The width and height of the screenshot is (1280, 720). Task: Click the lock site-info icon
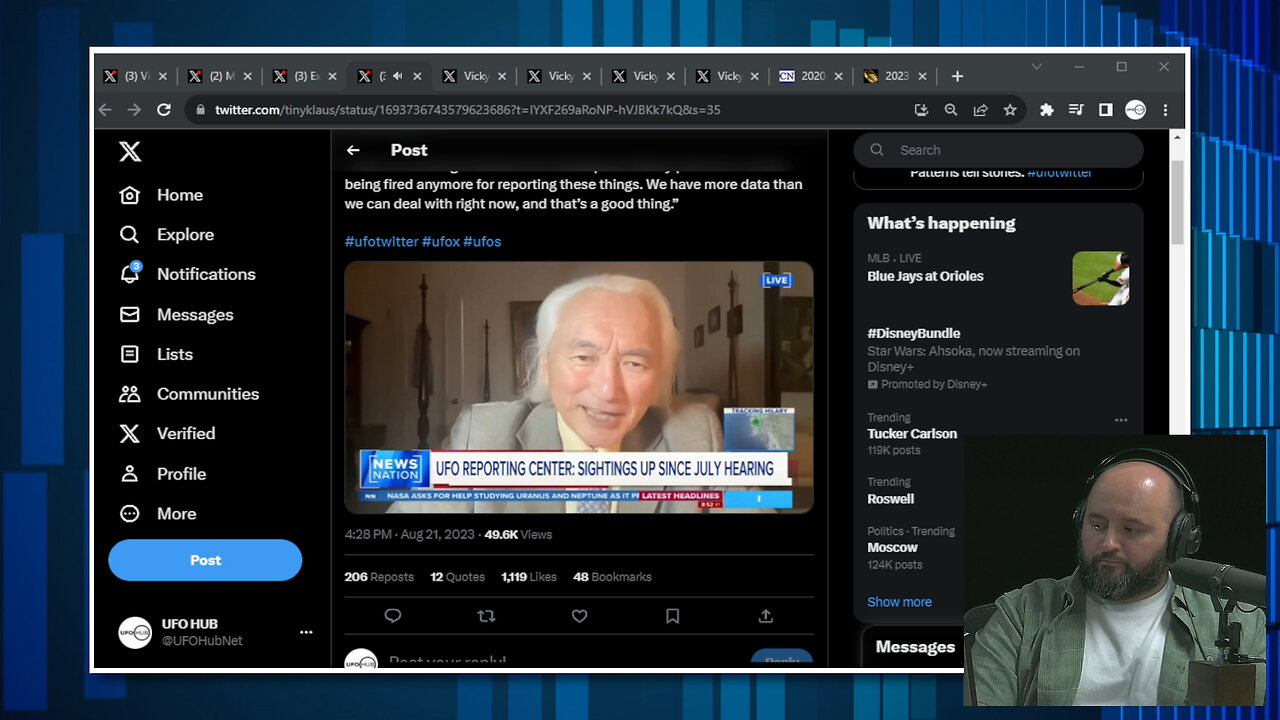click(x=200, y=110)
